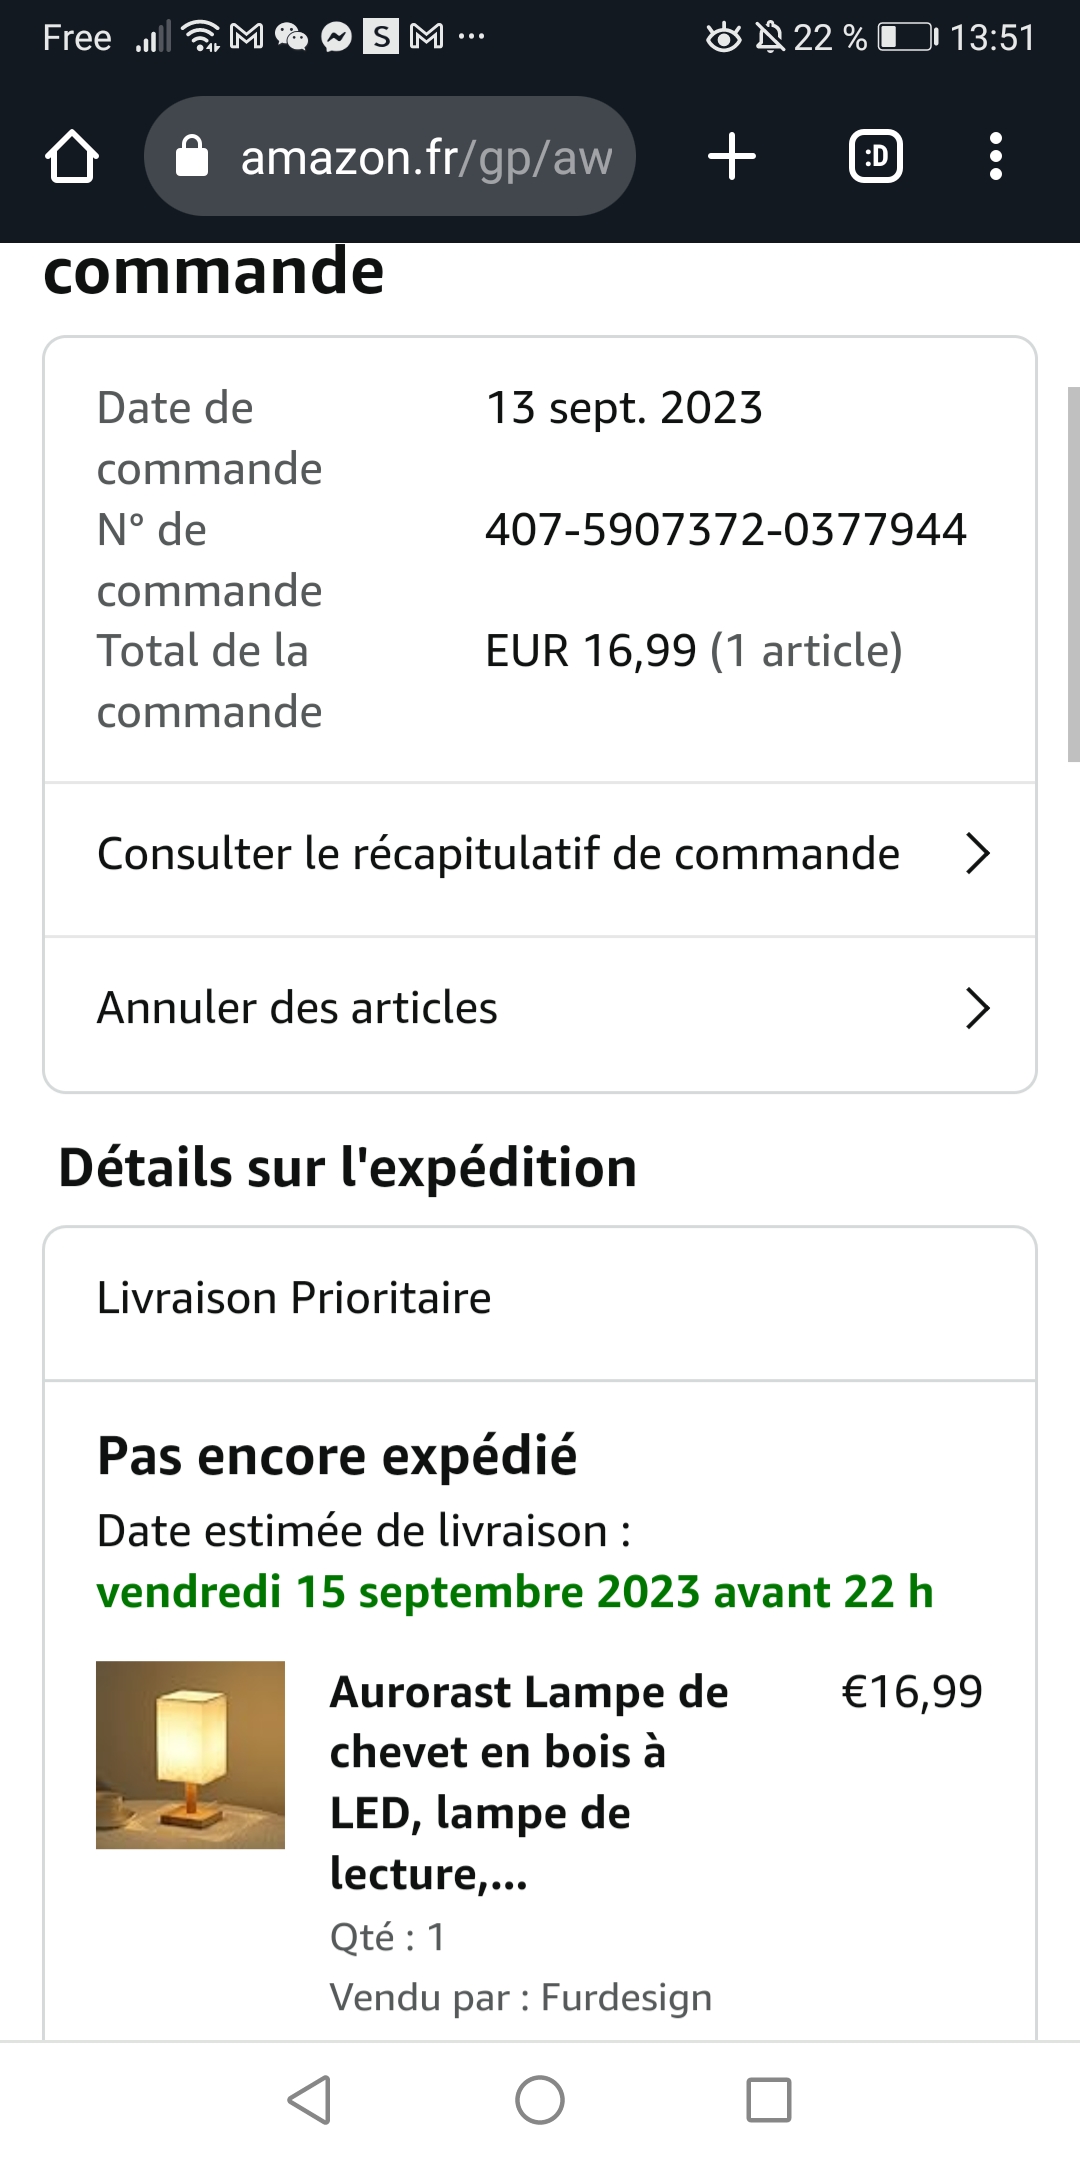This screenshot has width=1080, height=2160.
Task: Tap the lamp product thumbnail
Action: 190,1755
